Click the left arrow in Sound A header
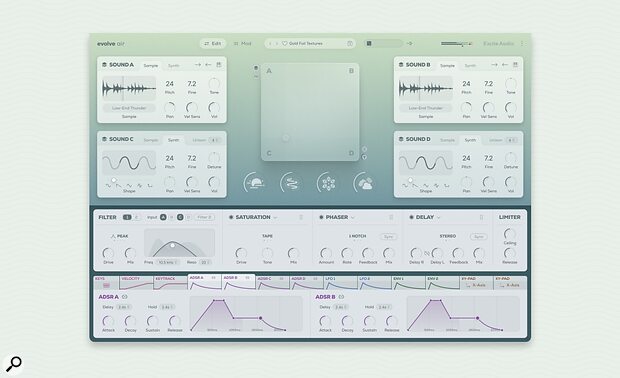This screenshot has width=620, height=378. (208, 65)
